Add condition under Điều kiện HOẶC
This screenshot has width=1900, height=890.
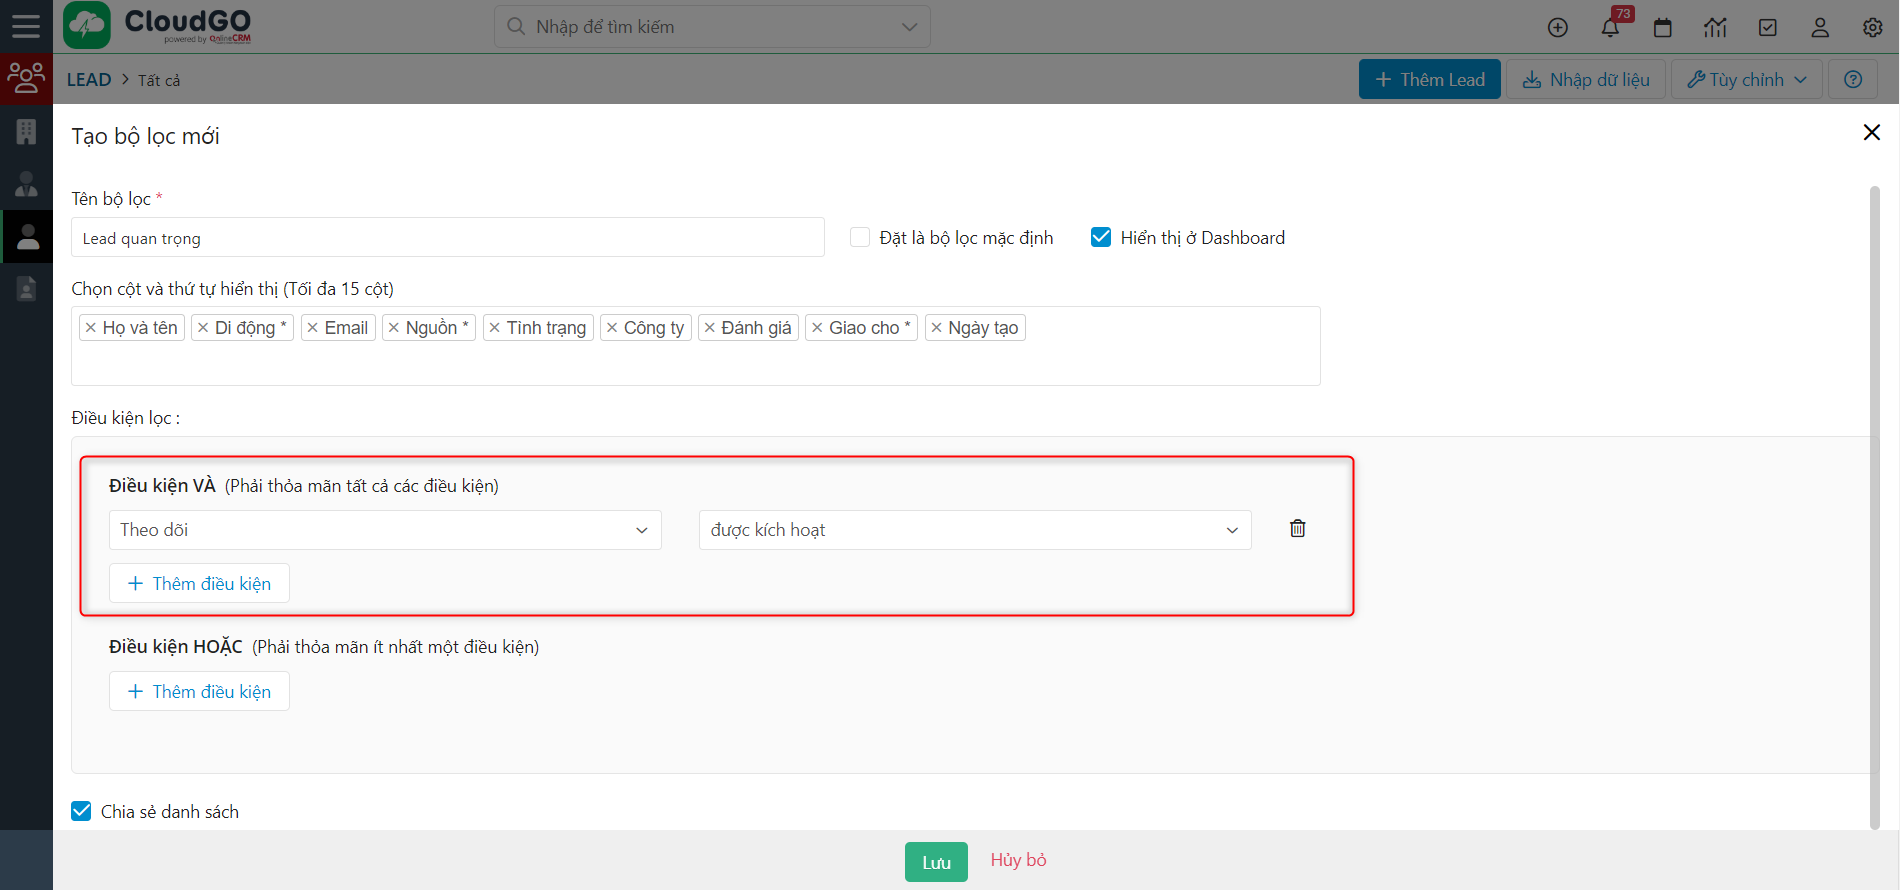tap(199, 691)
